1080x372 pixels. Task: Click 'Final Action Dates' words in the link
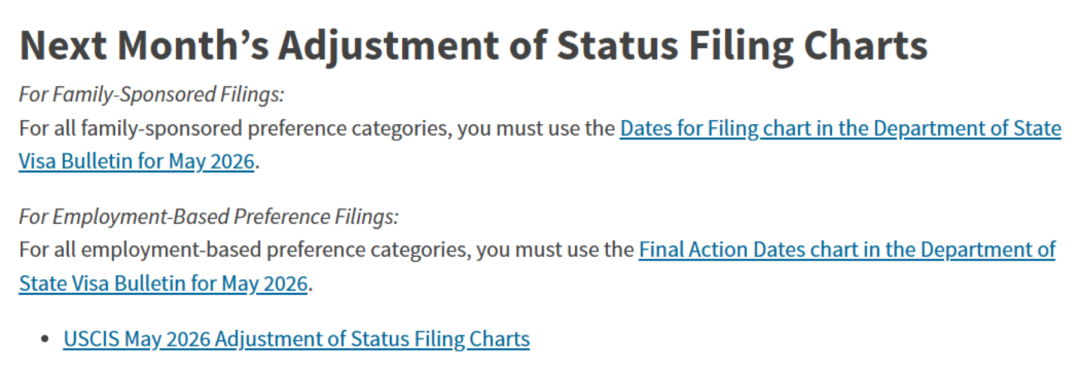tap(721, 250)
